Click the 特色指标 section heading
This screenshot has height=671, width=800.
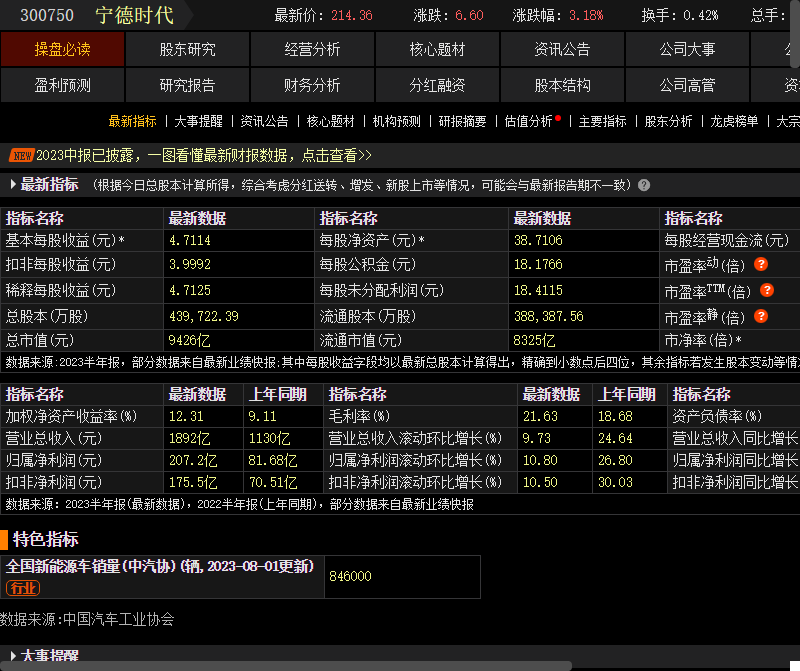point(45,539)
